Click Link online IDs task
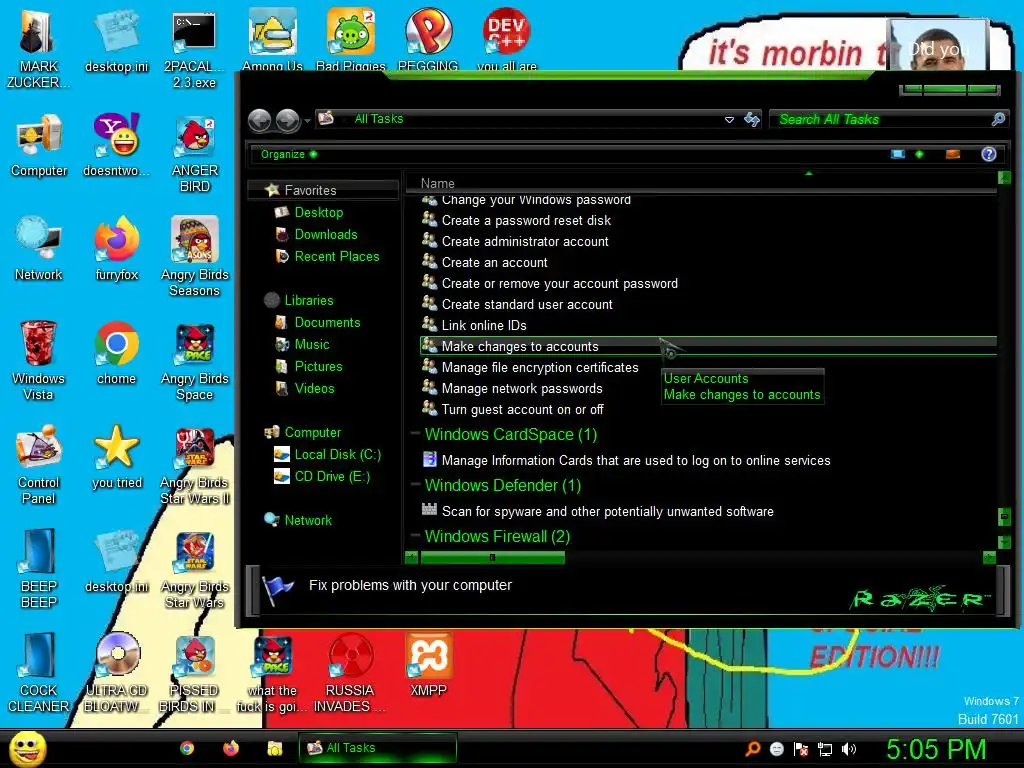The width and height of the screenshot is (1024, 768). [x=484, y=325]
